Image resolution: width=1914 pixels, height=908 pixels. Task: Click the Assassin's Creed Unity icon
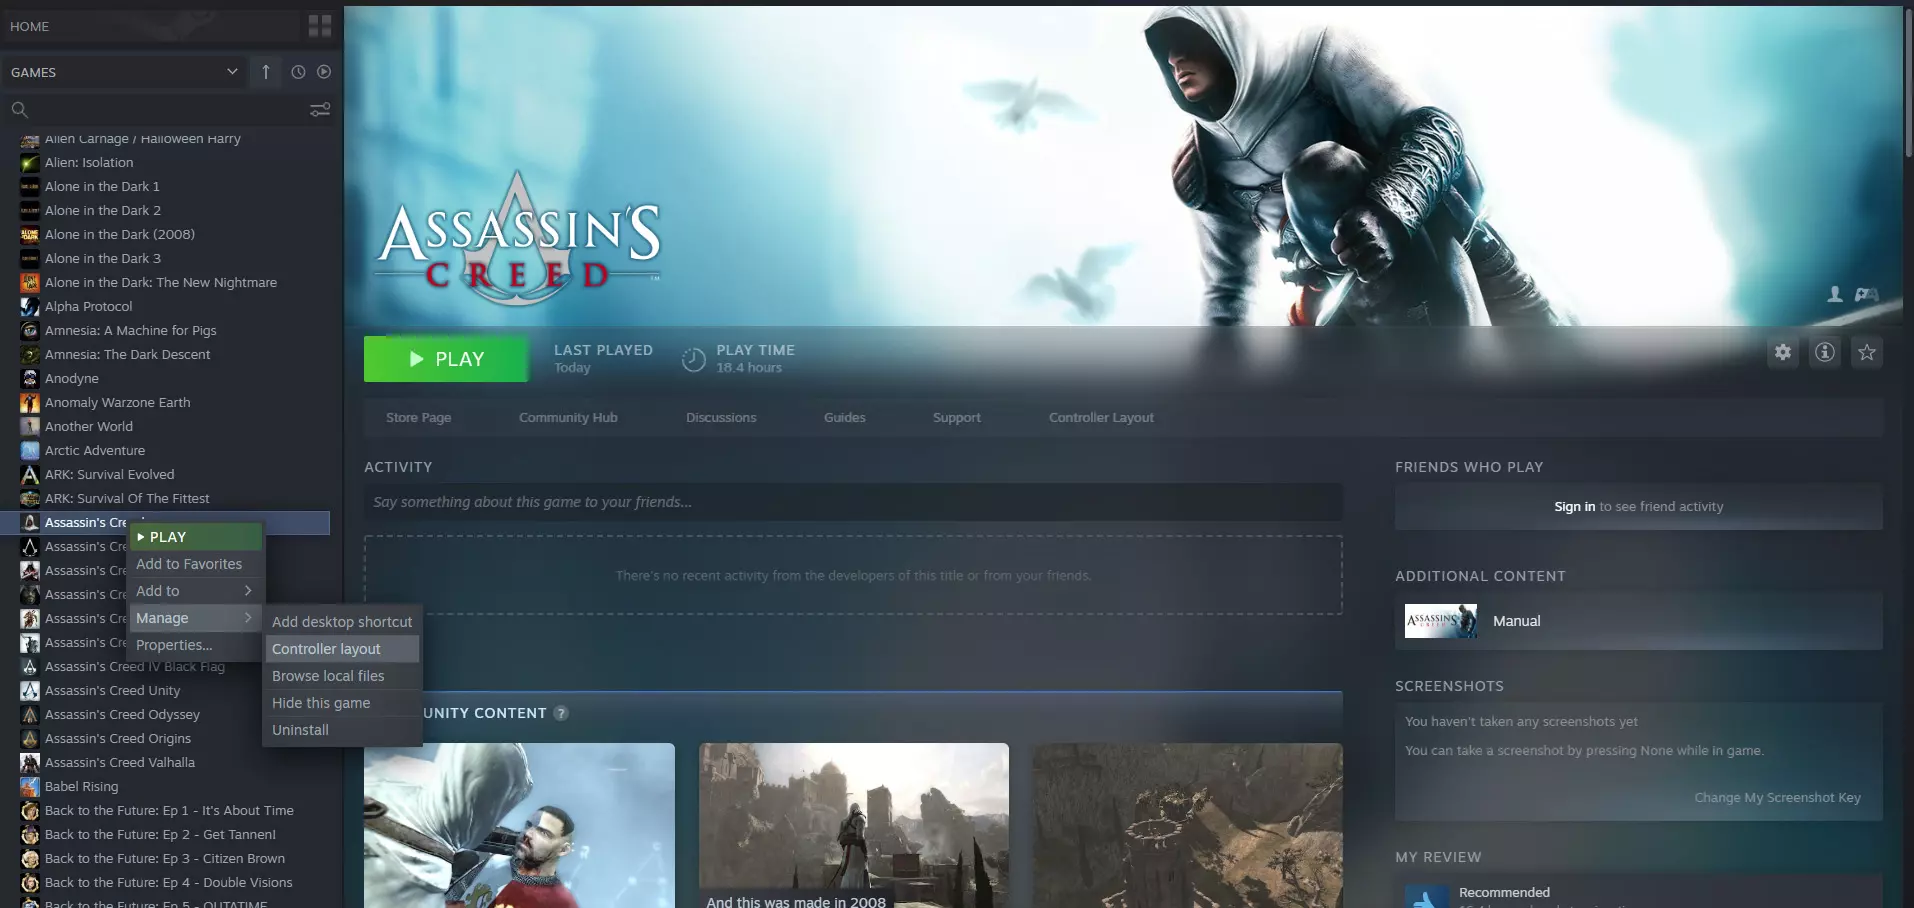[x=30, y=691]
